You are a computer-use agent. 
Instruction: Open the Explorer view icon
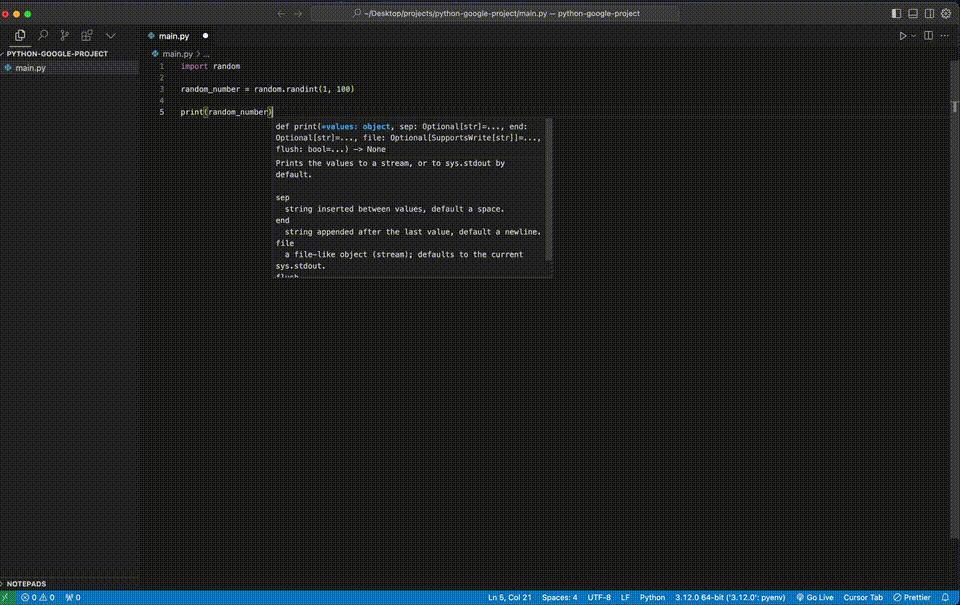click(x=20, y=35)
